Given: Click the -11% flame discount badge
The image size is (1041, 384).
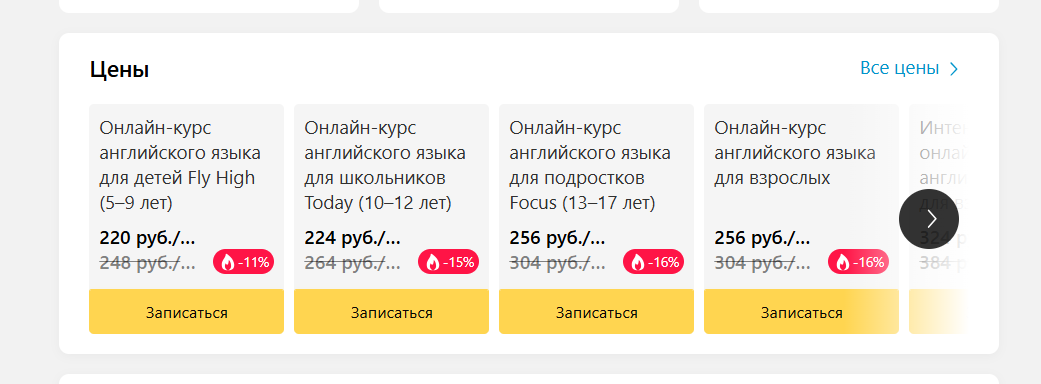Looking at the screenshot, I should tap(244, 262).
